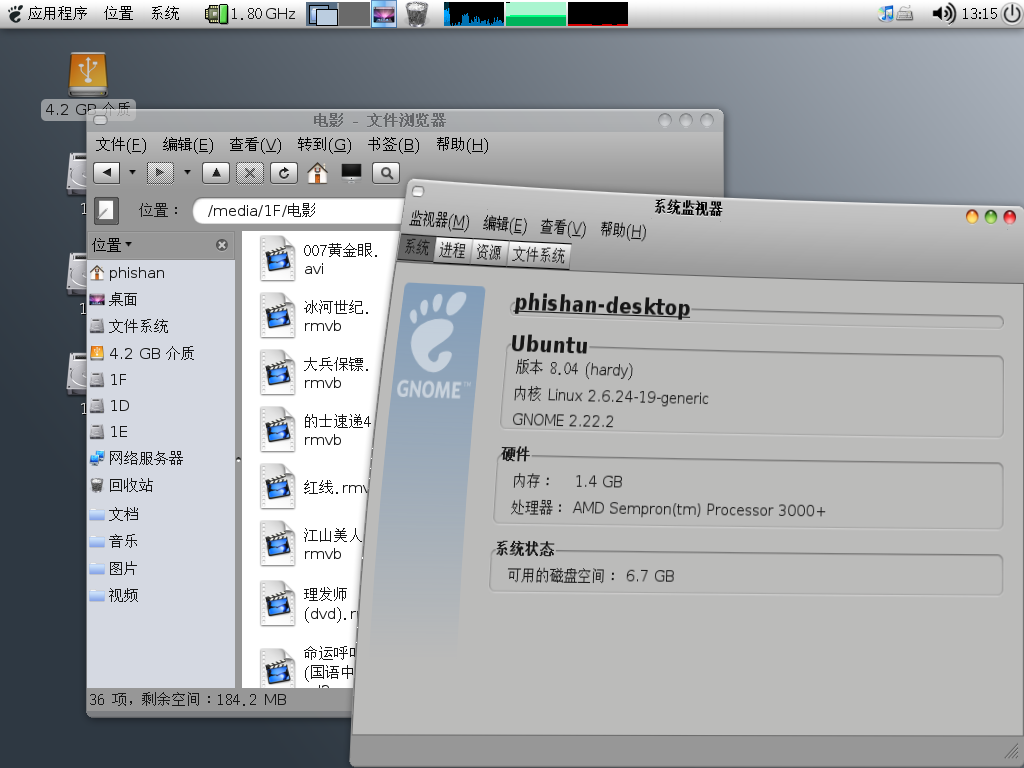Viewport: 1024px width, 768px height.
Task: Select the 江山美人 video file icon
Action: 278,543
